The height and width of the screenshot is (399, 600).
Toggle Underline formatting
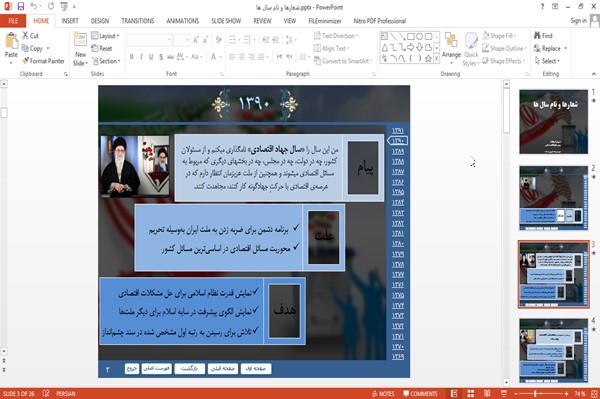pos(151,57)
